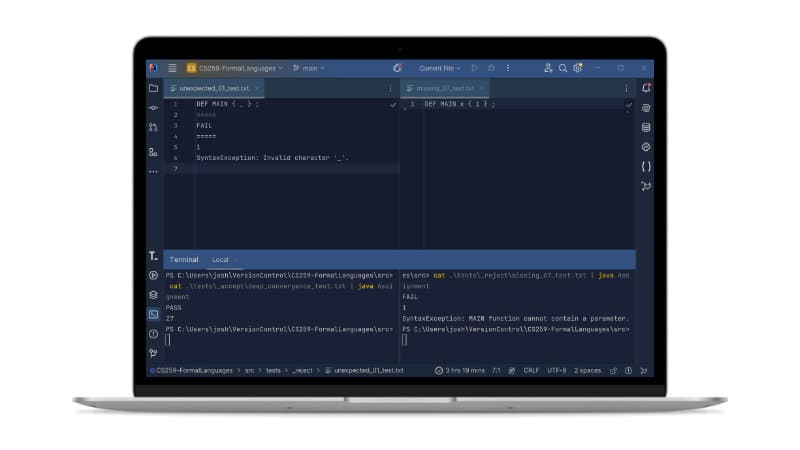Click the left editor inspection checkmark widget

click(x=393, y=104)
